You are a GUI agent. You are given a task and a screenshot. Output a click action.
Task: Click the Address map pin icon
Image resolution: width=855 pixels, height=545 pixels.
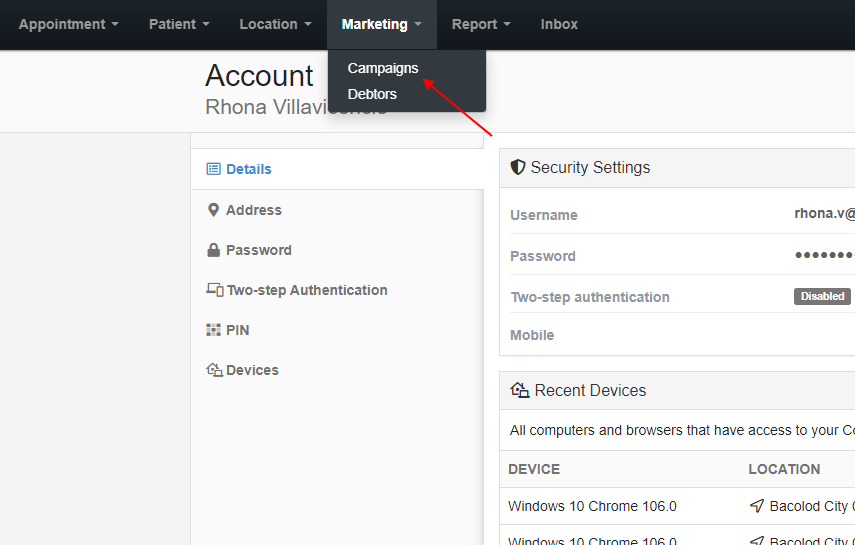click(x=213, y=210)
